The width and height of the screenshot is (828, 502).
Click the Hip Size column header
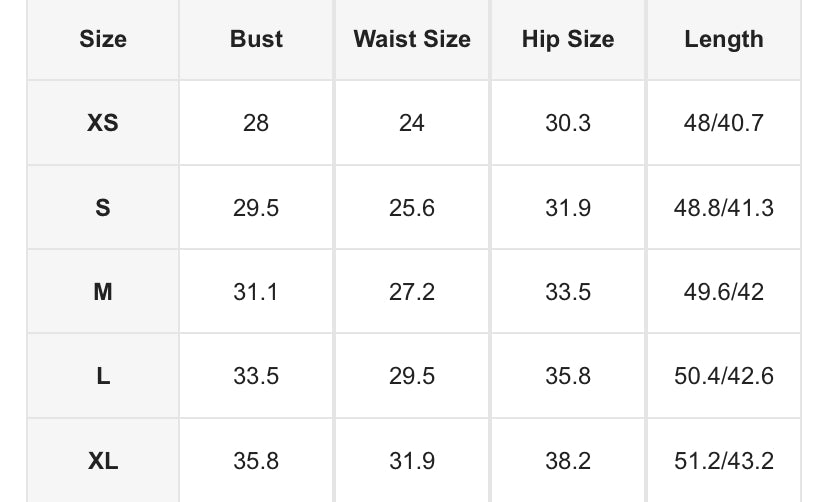point(568,40)
